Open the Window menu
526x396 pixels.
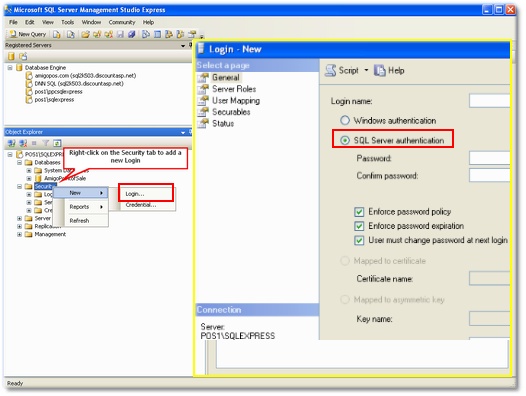[91, 22]
